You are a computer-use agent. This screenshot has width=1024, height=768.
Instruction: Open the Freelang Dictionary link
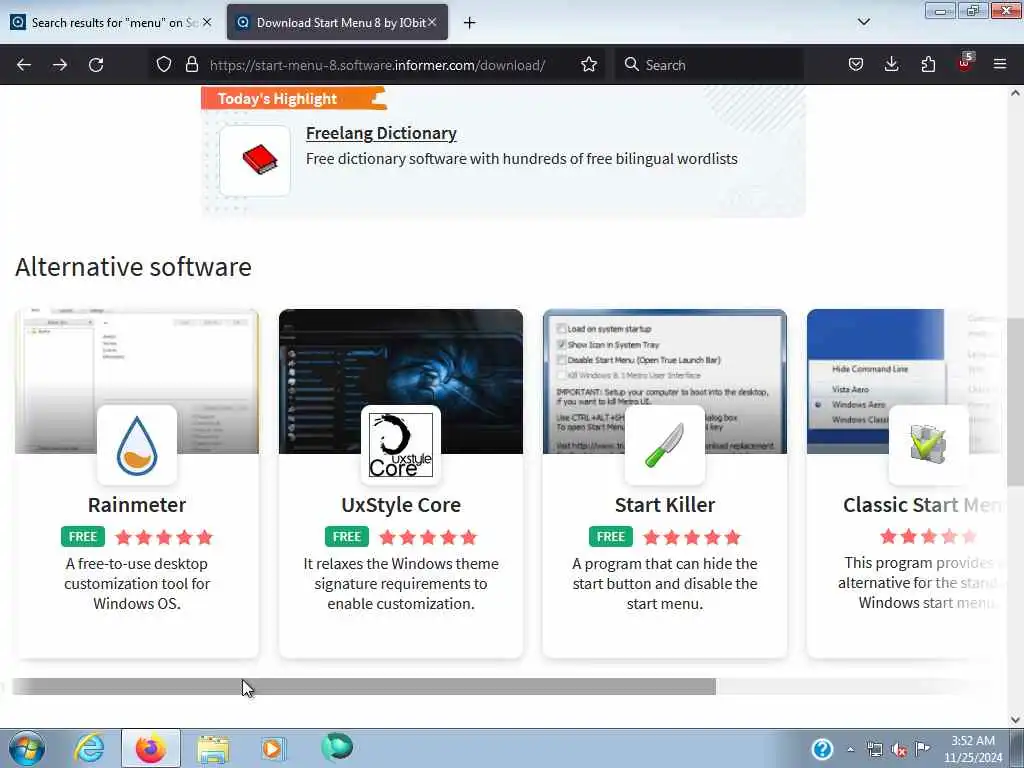pos(381,133)
